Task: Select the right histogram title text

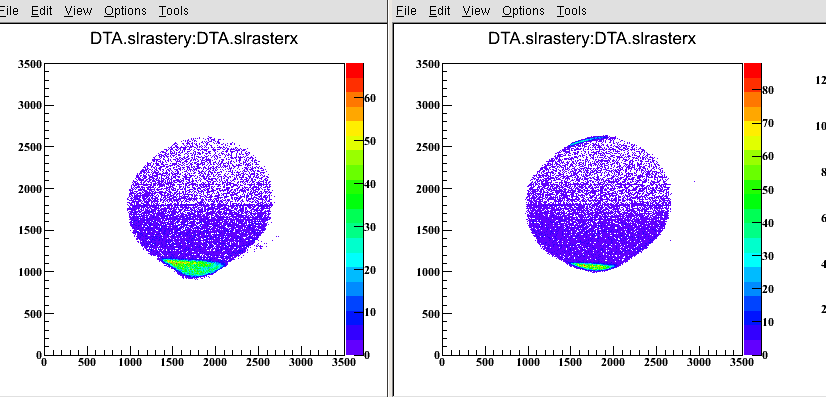Action: pyautogui.click(x=592, y=38)
